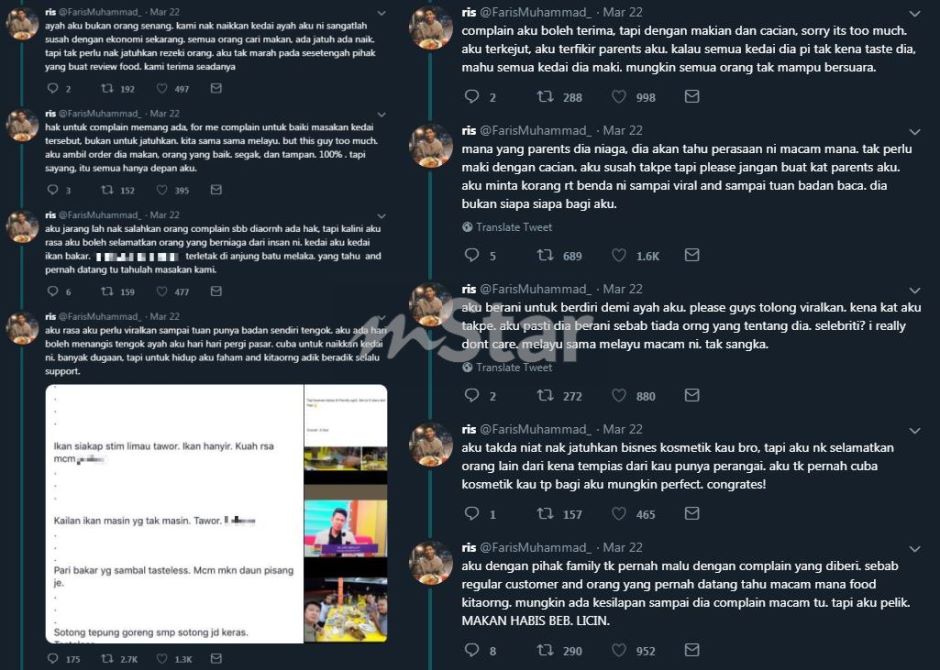Reply to the tweet with 8 replies

coord(472,650)
